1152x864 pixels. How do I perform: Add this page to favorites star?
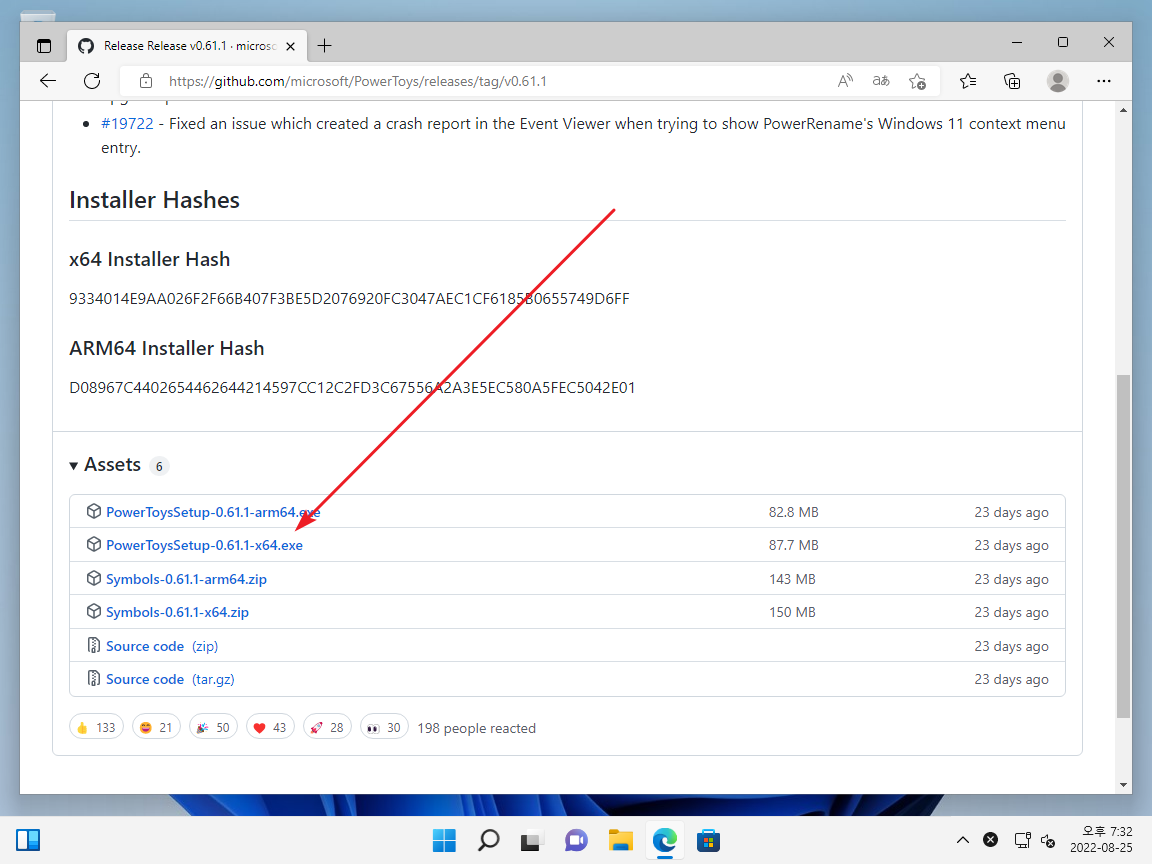pos(917,81)
